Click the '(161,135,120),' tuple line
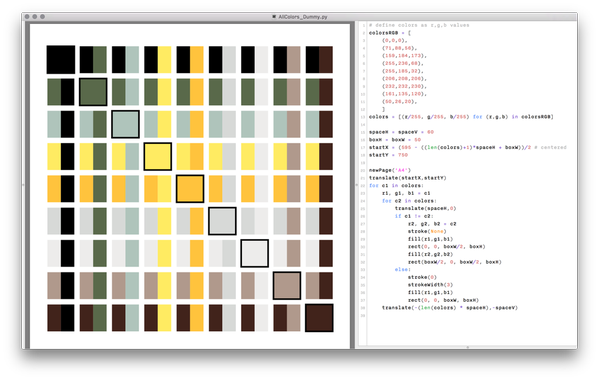Screen dimensions: 599x380 tap(404, 94)
